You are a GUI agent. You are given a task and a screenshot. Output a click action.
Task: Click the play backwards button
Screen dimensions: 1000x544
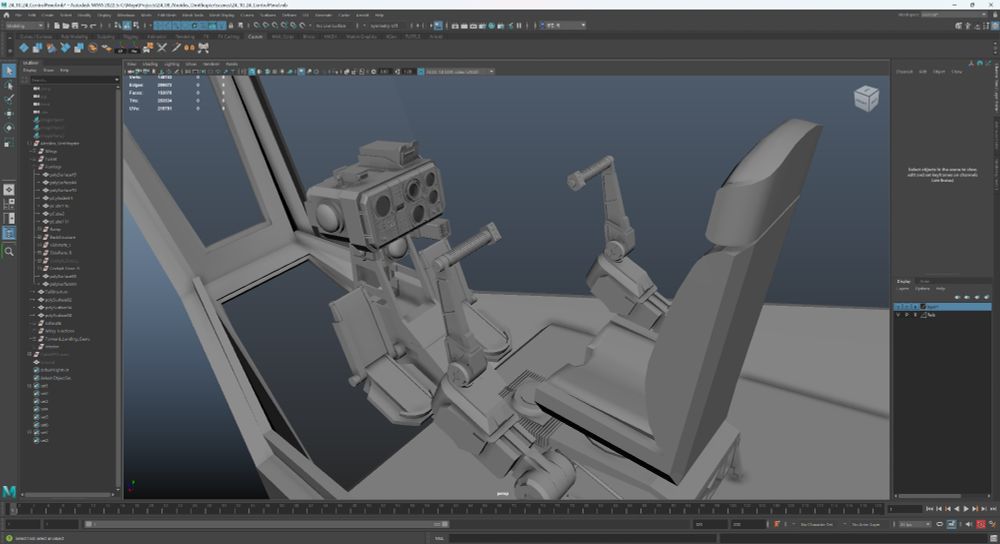point(957,508)
